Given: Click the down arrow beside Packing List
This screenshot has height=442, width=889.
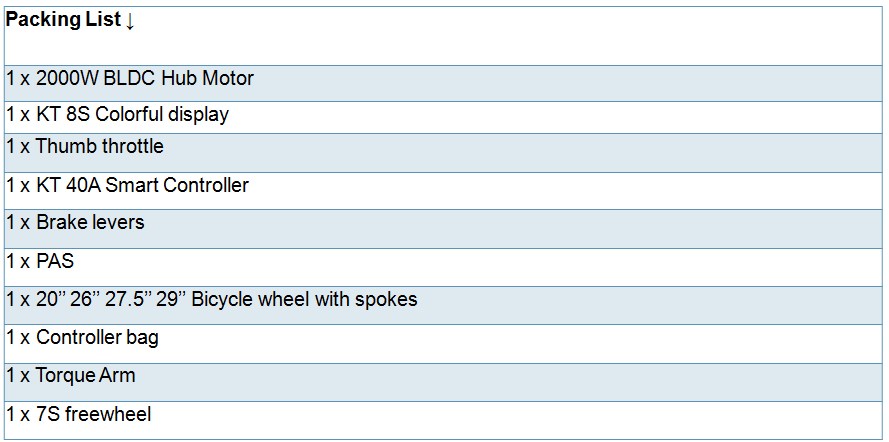Looking at the screenshot, I should (130, 21).
